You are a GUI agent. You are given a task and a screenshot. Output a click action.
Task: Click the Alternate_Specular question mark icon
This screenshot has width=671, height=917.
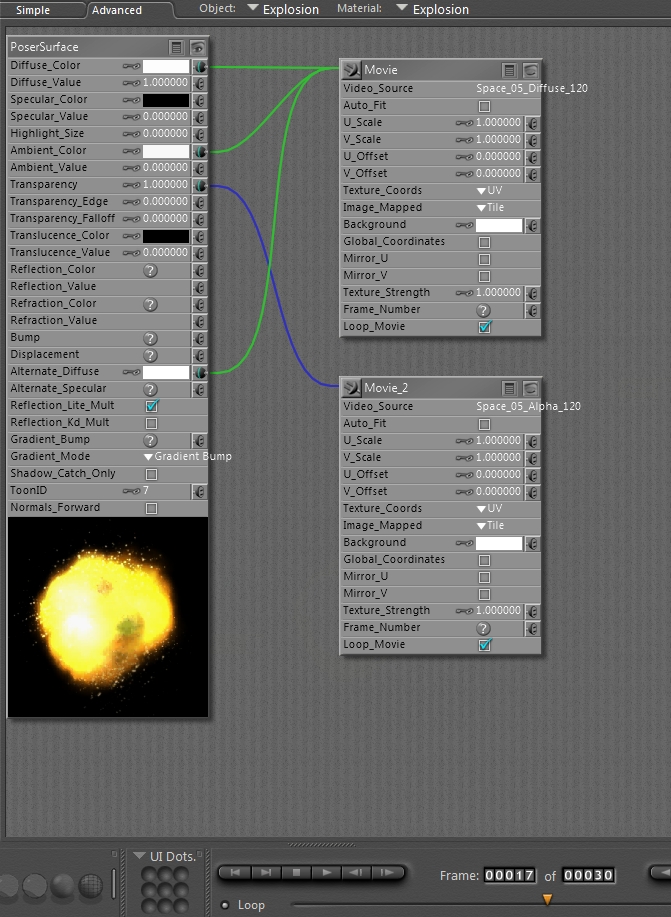point(150,389)
